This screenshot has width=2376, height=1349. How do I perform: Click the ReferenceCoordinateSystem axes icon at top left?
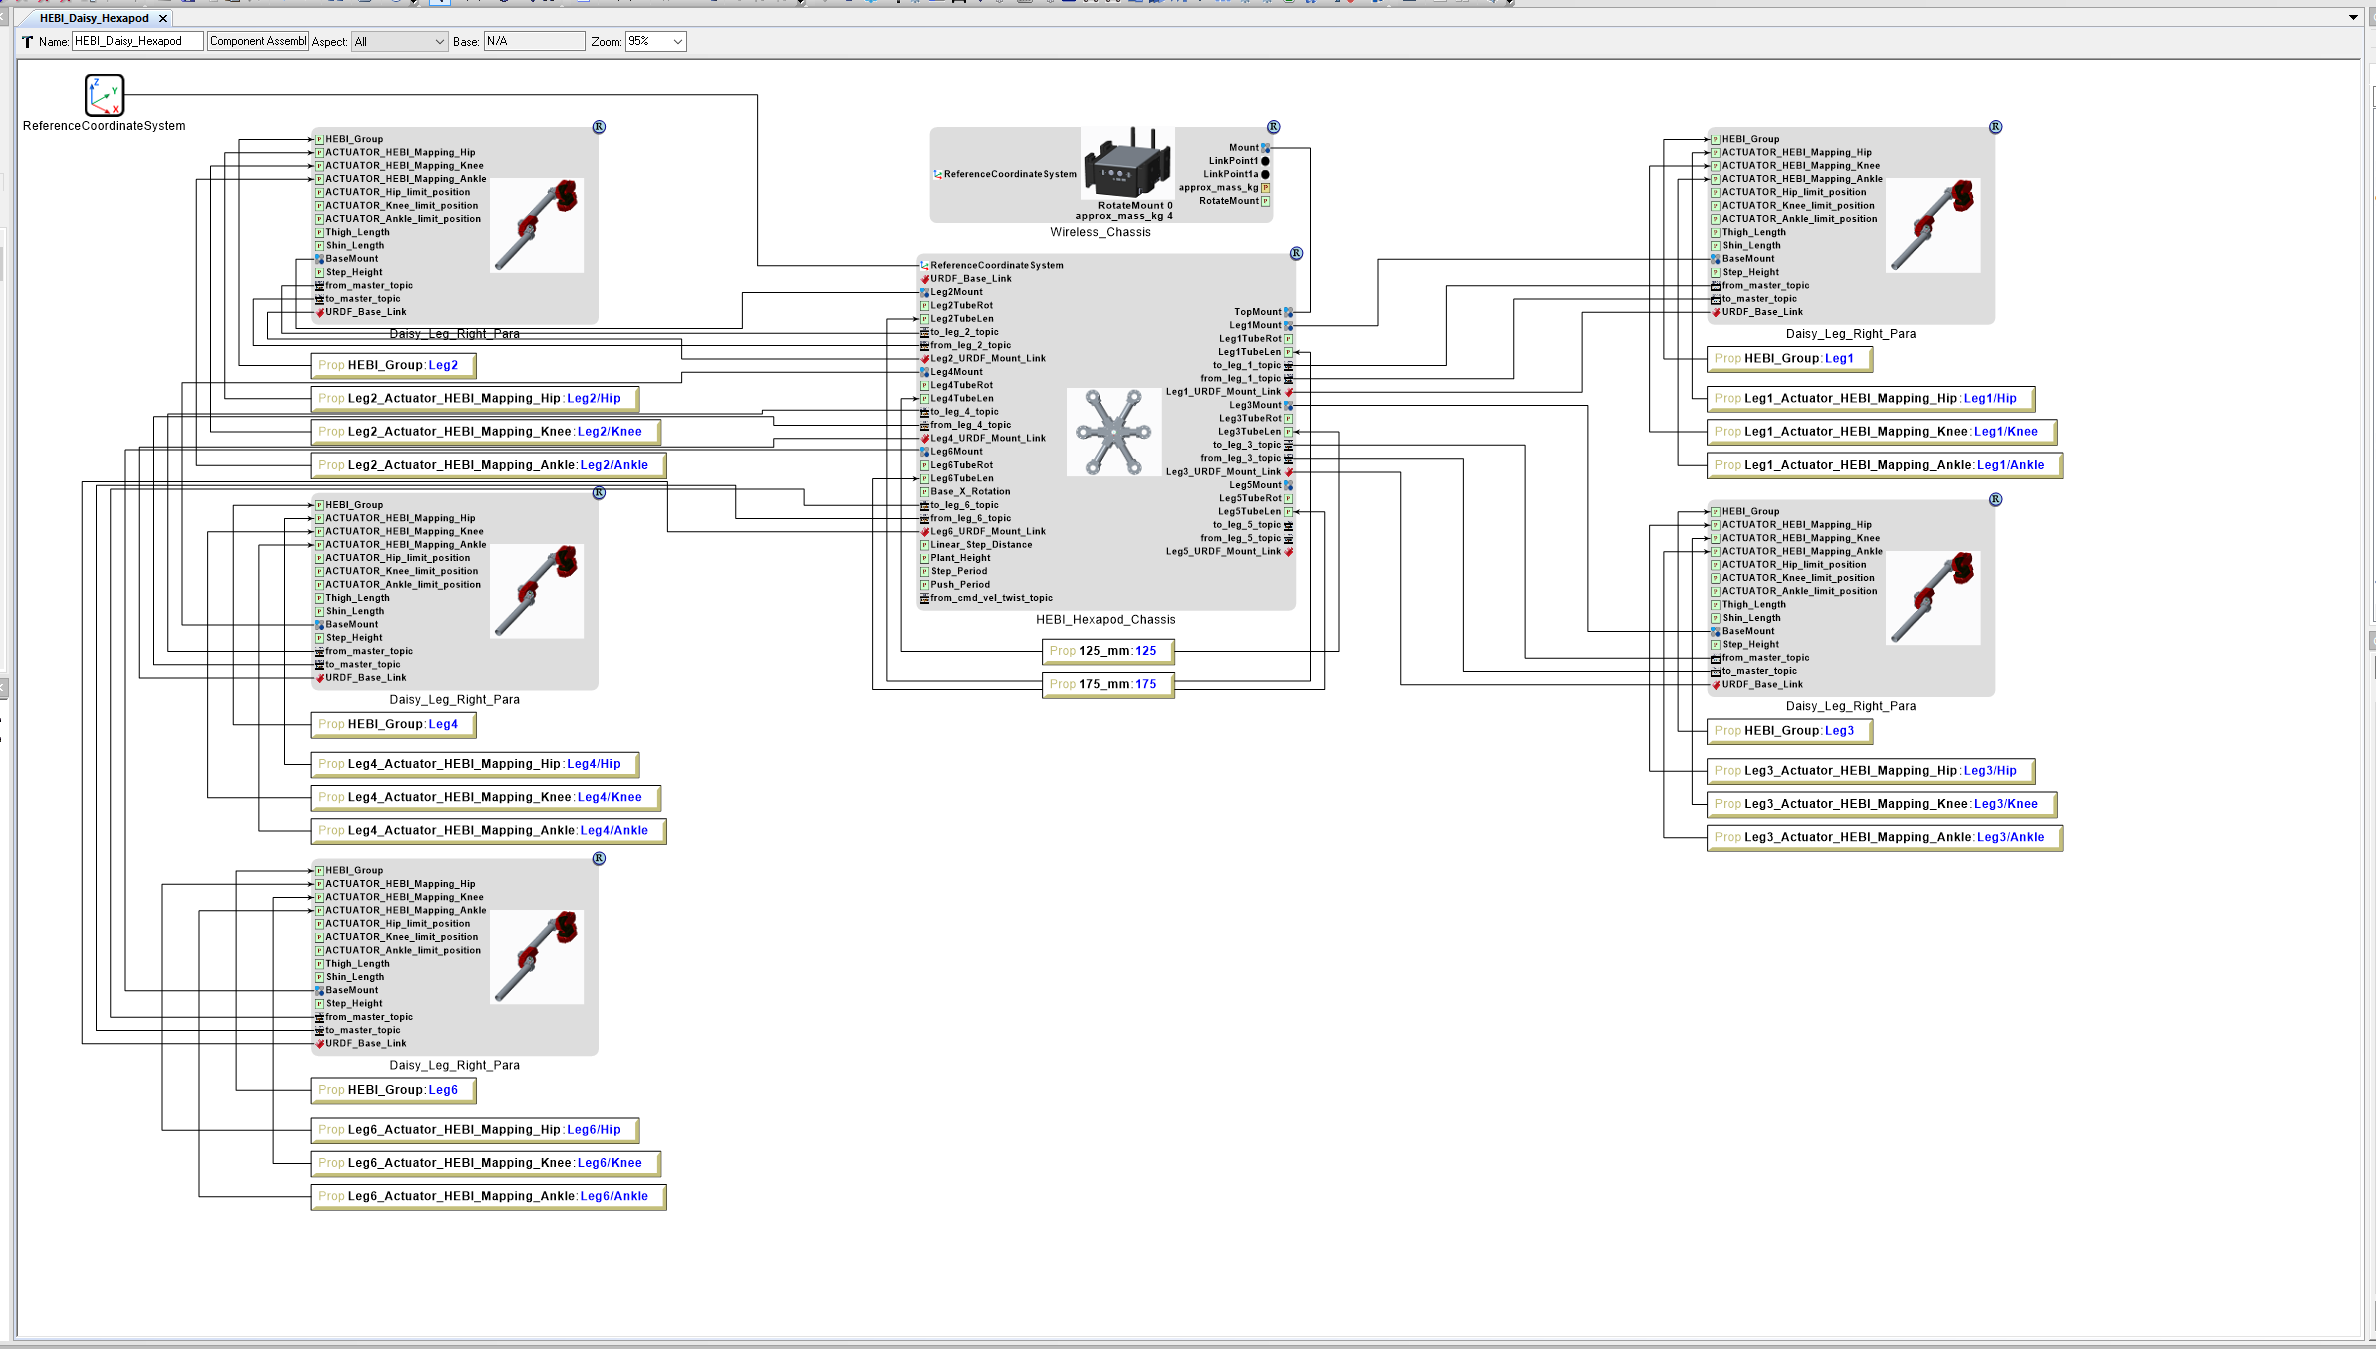coord(103,95)
